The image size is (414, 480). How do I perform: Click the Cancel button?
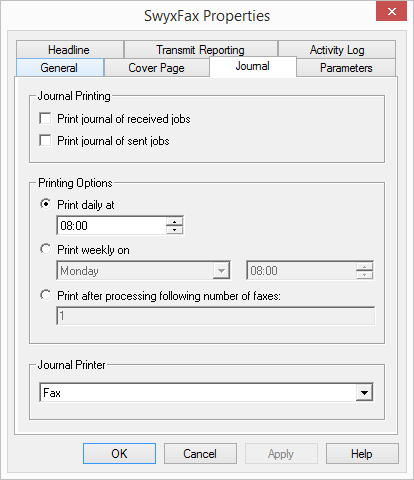pos(200,454)
